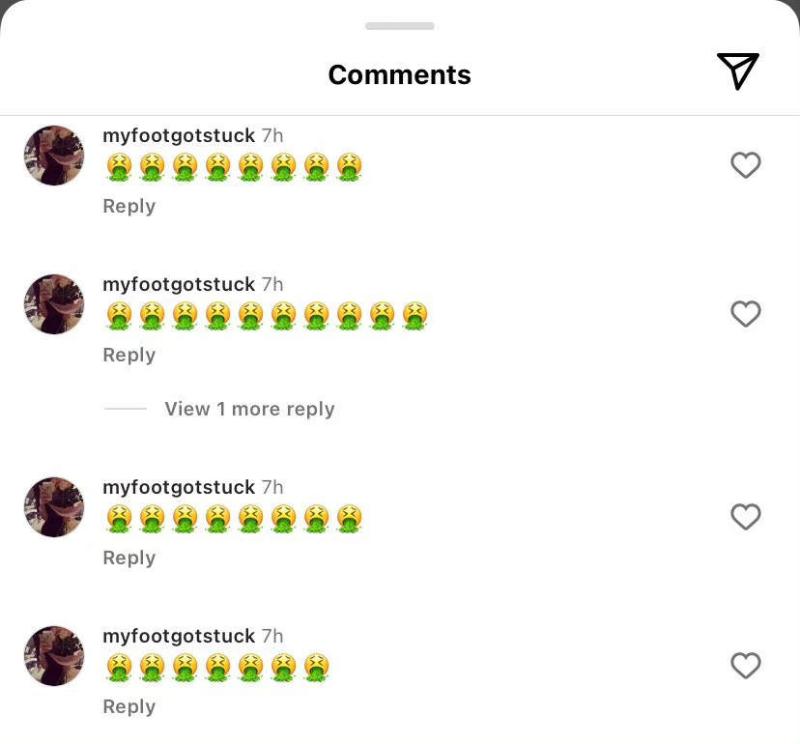Open fourth commenter's profile picture
Viewport: 800px width, 744px height.
(x=54, y=656)
